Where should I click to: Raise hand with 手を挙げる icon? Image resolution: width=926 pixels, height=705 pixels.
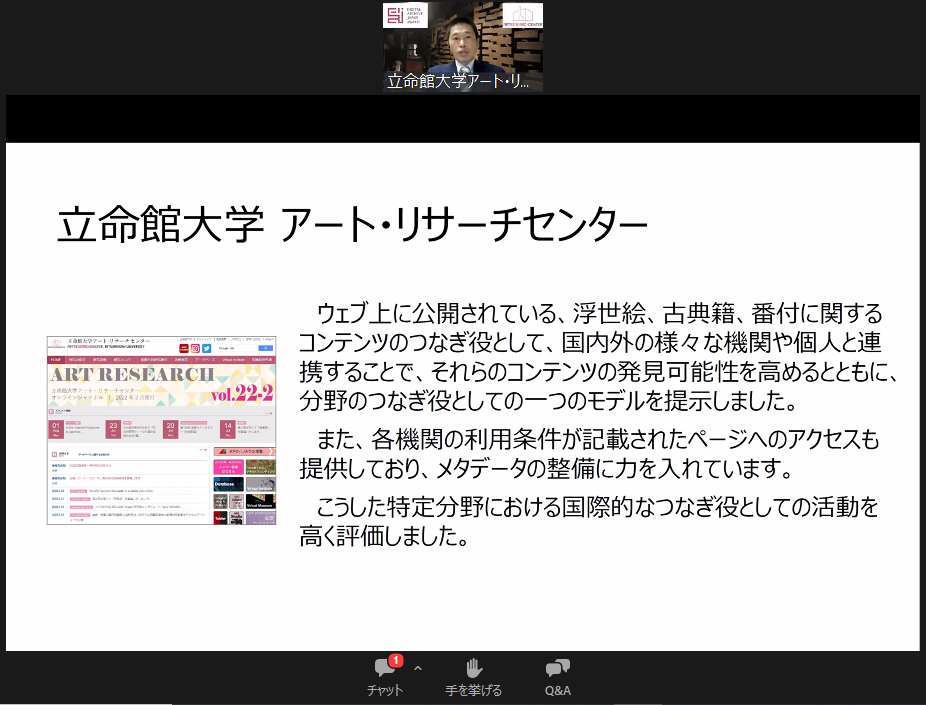pos(474,667)
